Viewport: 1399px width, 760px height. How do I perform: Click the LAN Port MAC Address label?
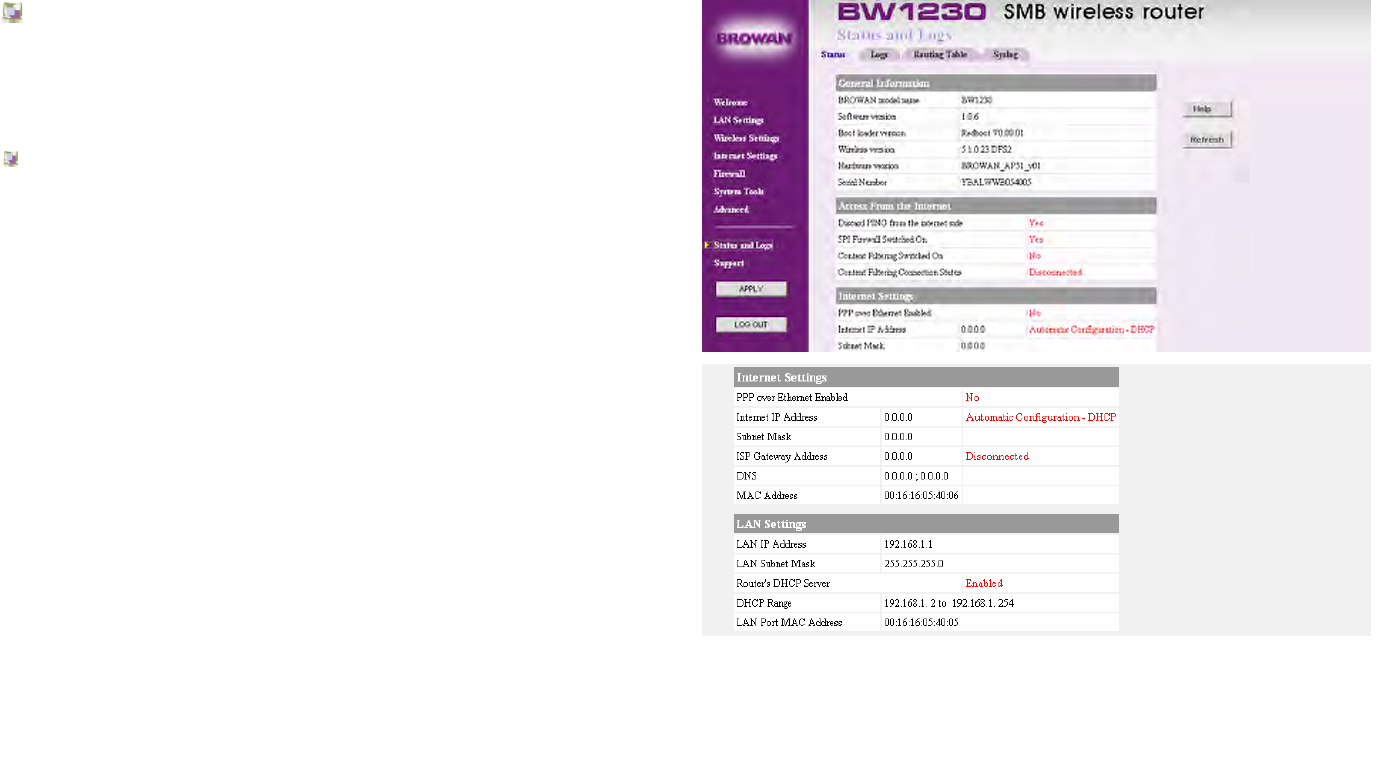tap(789, 623)
